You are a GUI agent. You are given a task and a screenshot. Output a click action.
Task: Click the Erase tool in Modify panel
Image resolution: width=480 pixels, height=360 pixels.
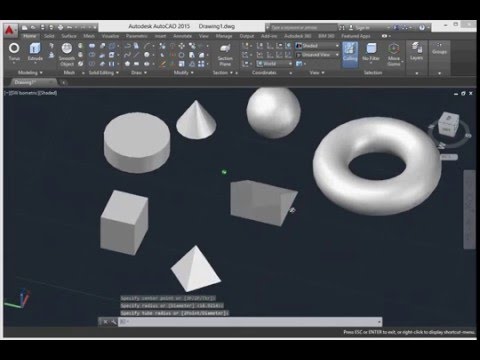click(163, 64)
